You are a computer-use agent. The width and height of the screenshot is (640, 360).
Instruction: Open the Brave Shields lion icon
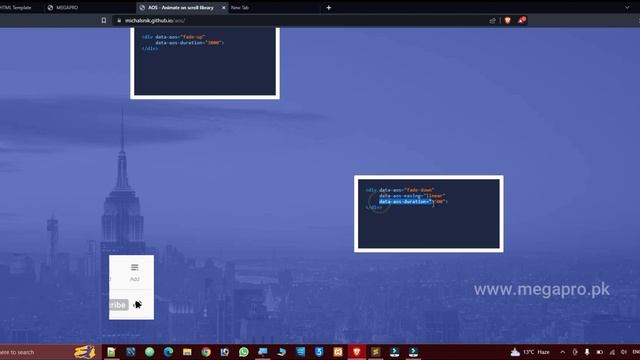pyautogui.click(x=508, y=20)
